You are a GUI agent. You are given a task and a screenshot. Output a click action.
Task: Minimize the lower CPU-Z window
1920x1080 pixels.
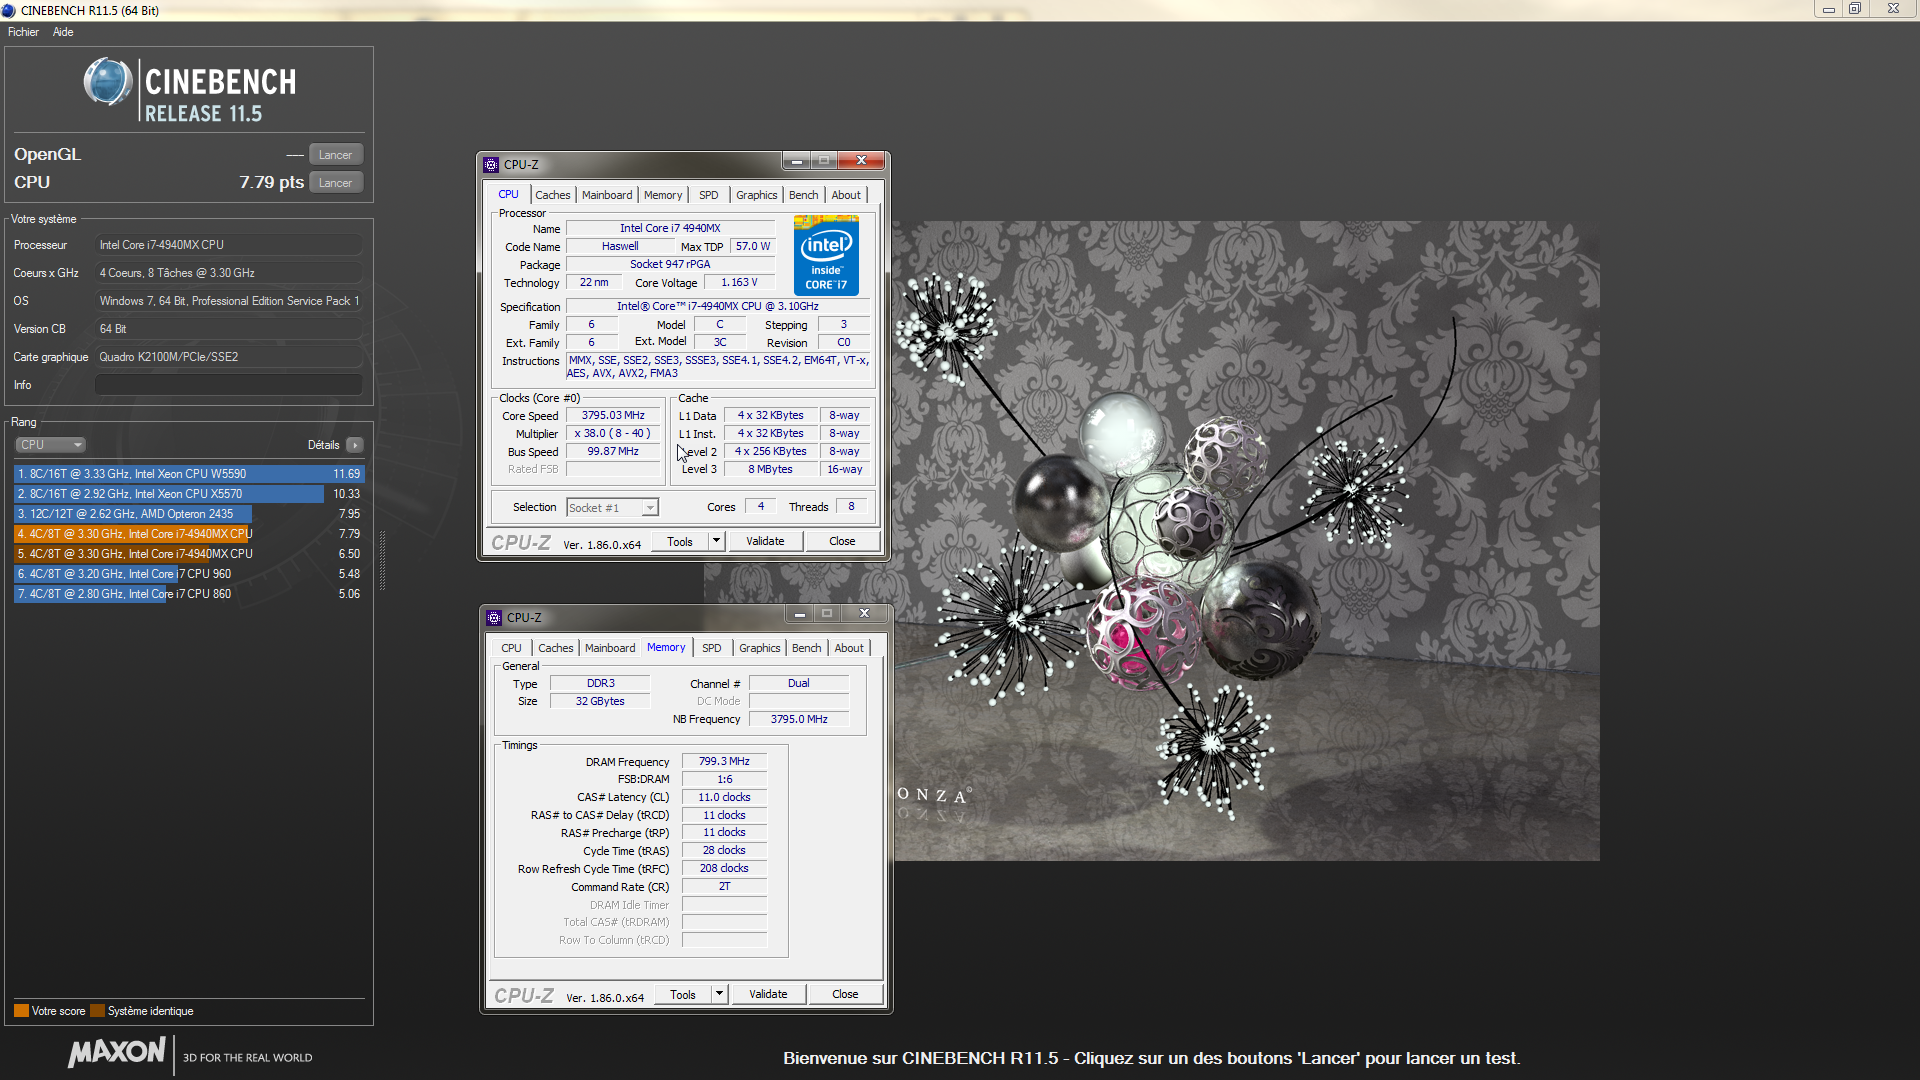(800, 614)
